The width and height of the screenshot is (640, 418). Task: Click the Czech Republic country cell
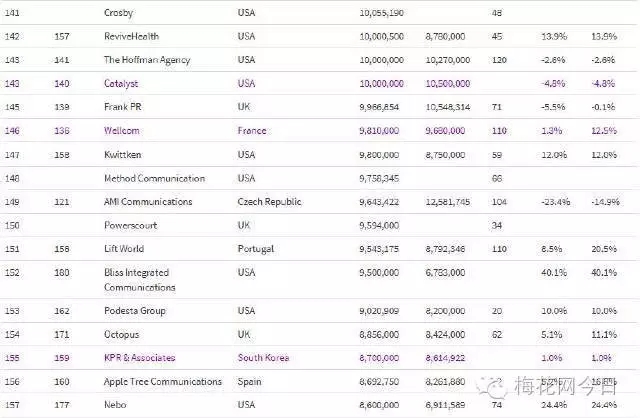click(270, 202)
